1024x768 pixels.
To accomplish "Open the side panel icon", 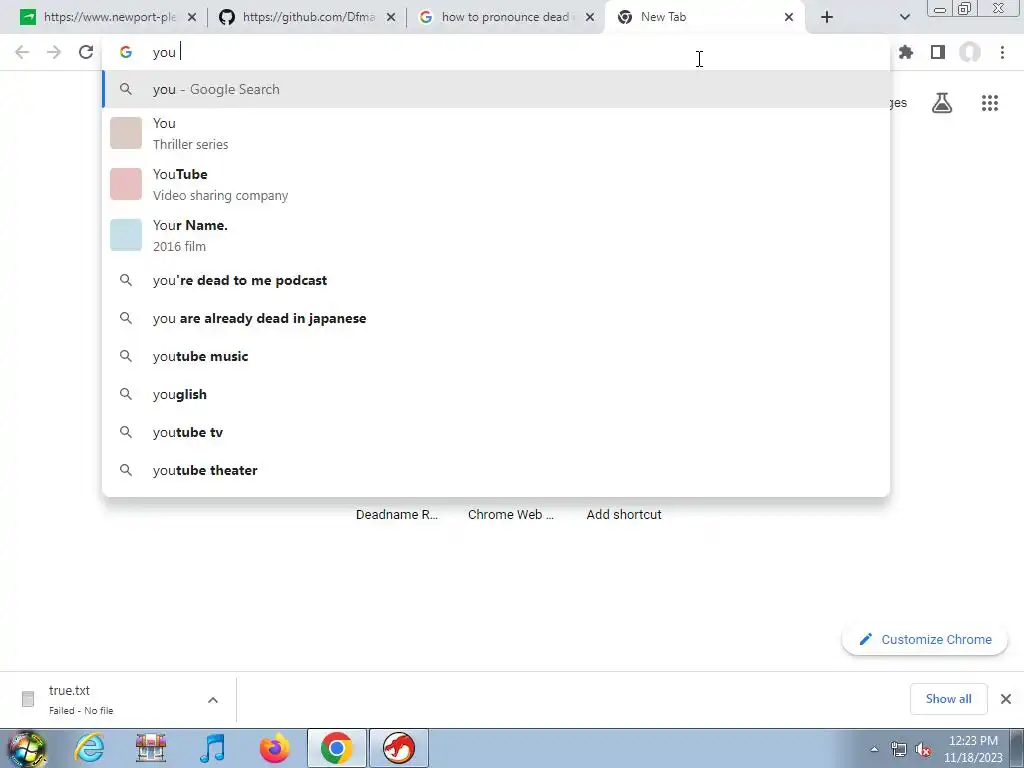I will [938, 52].
